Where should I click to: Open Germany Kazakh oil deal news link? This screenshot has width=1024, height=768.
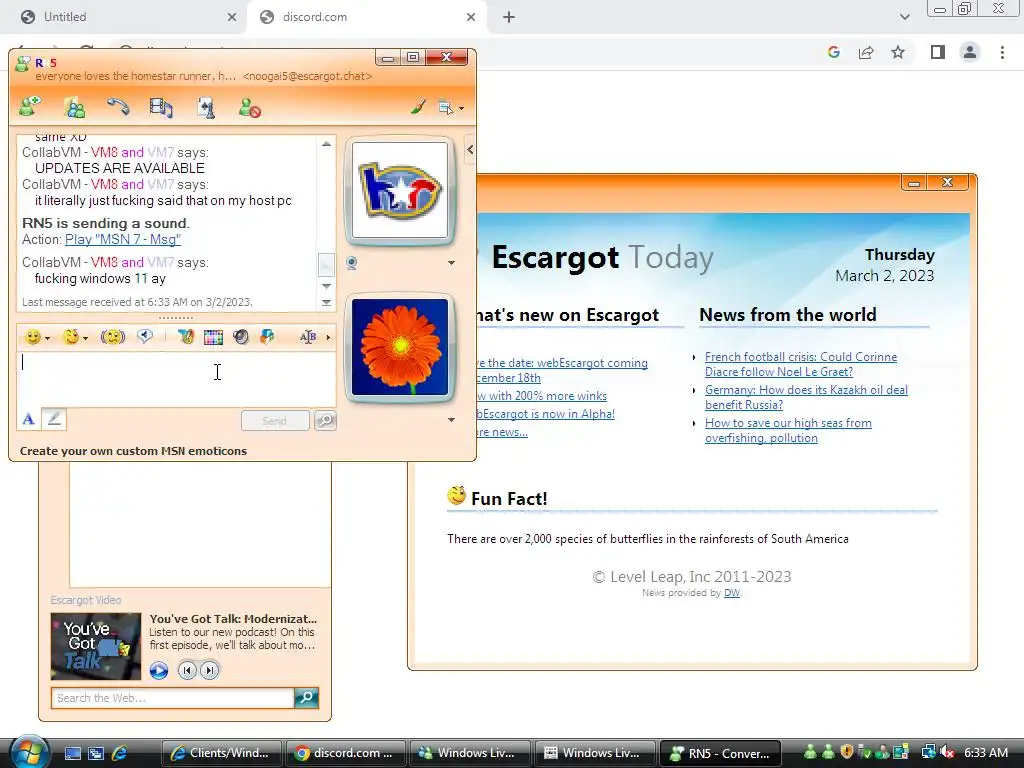pyautogui.click(x=806, y=397)
